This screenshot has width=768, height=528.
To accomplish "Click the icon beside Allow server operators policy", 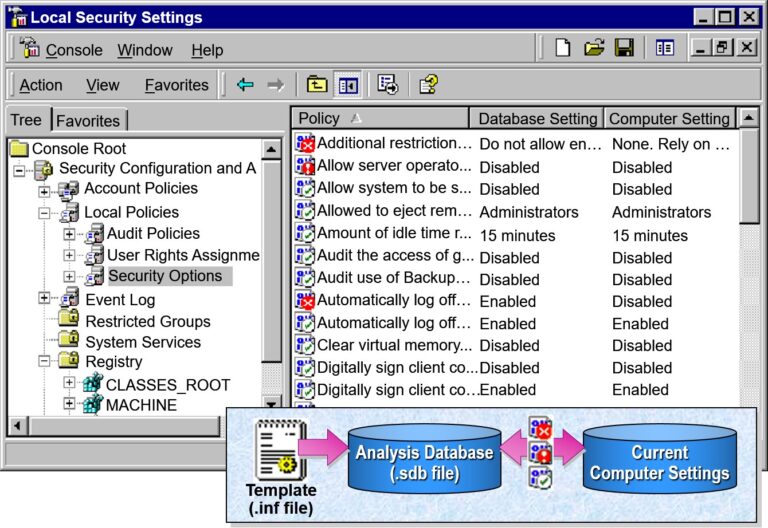I will tap(305, 166).
